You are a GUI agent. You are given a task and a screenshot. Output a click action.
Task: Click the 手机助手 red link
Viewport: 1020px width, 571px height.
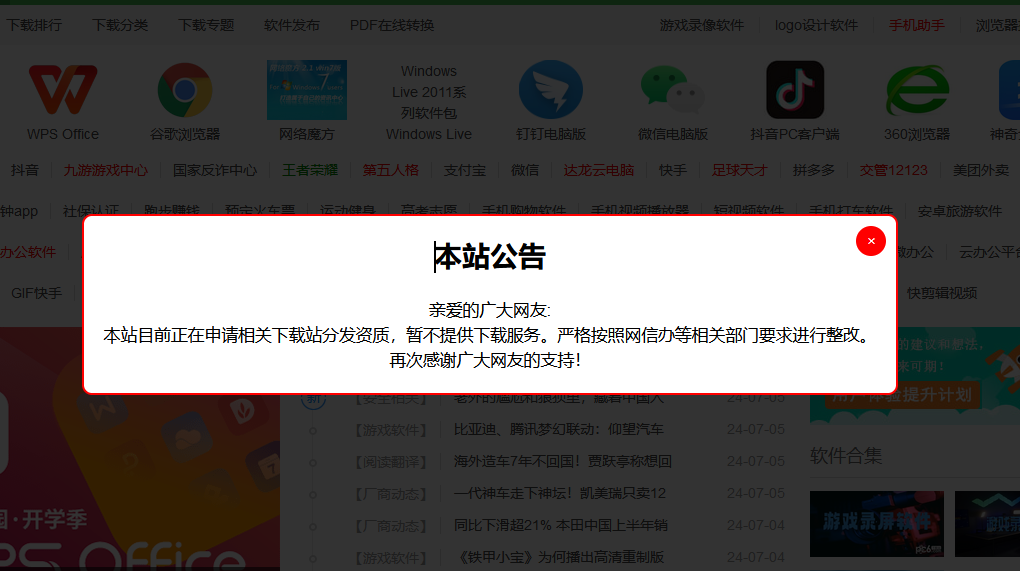coord(917,25)
